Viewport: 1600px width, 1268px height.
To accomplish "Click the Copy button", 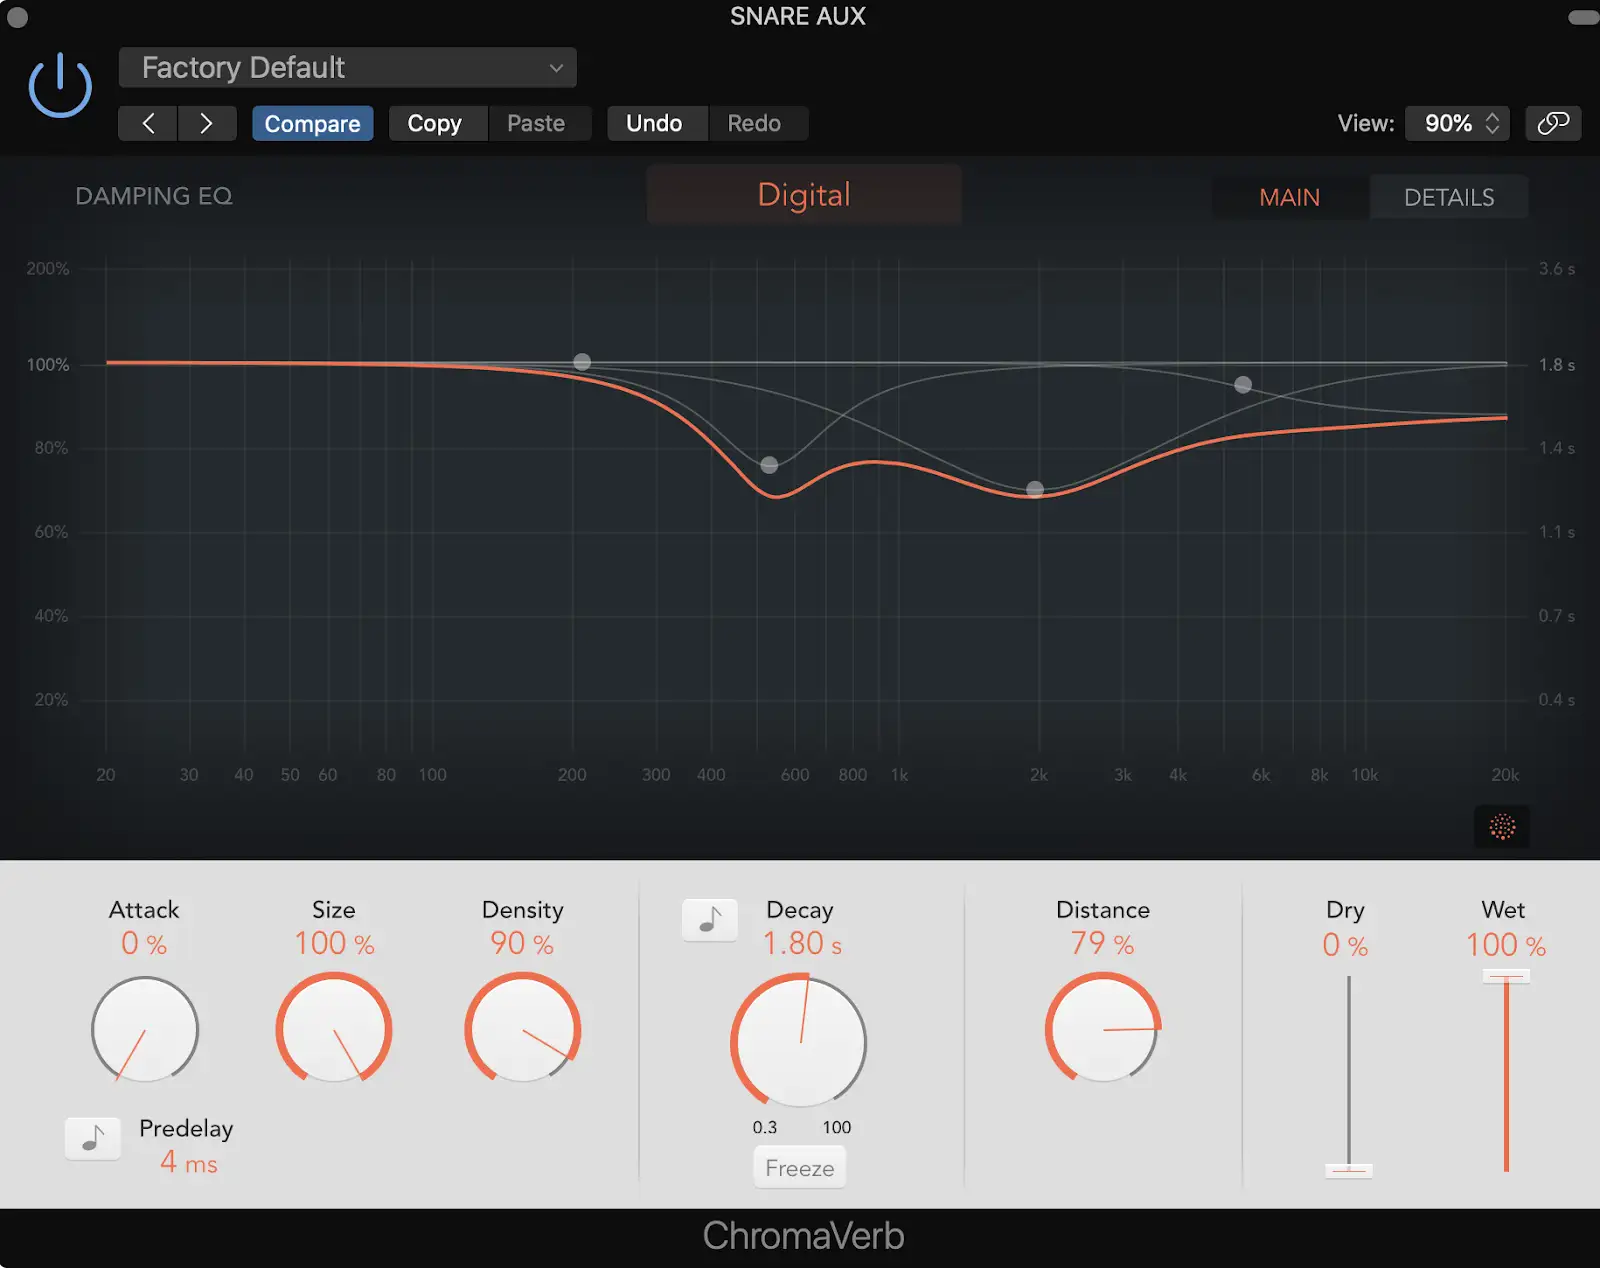I will (435, 123).
